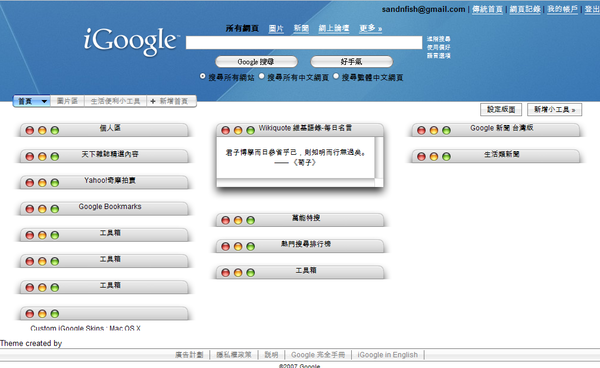Click green button on Yahoo!奇摩拍賣 gadget
The height and width of the screenshot is (368, 600).
55,183
